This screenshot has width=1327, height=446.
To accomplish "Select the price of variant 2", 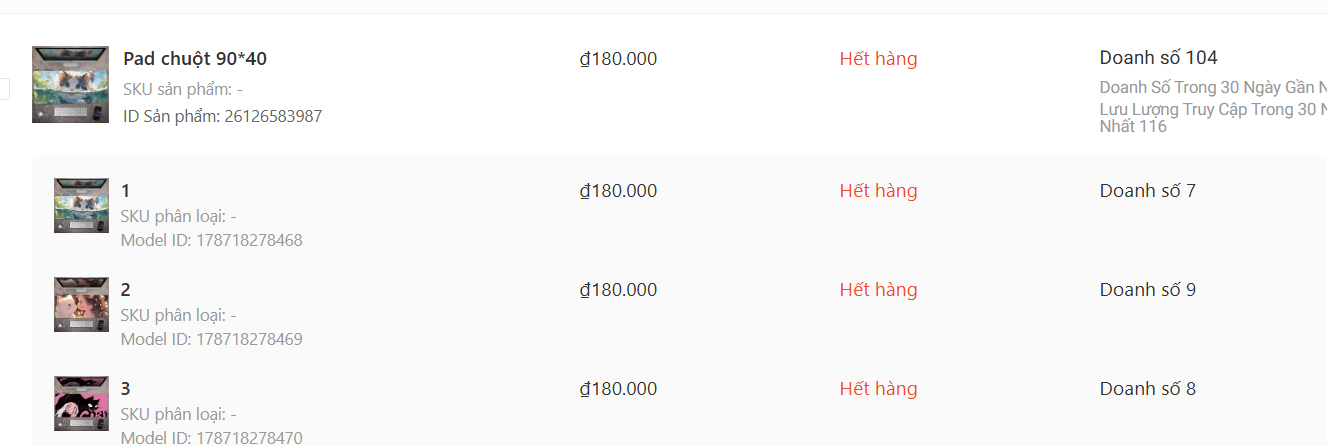I will tap(618, 290).
